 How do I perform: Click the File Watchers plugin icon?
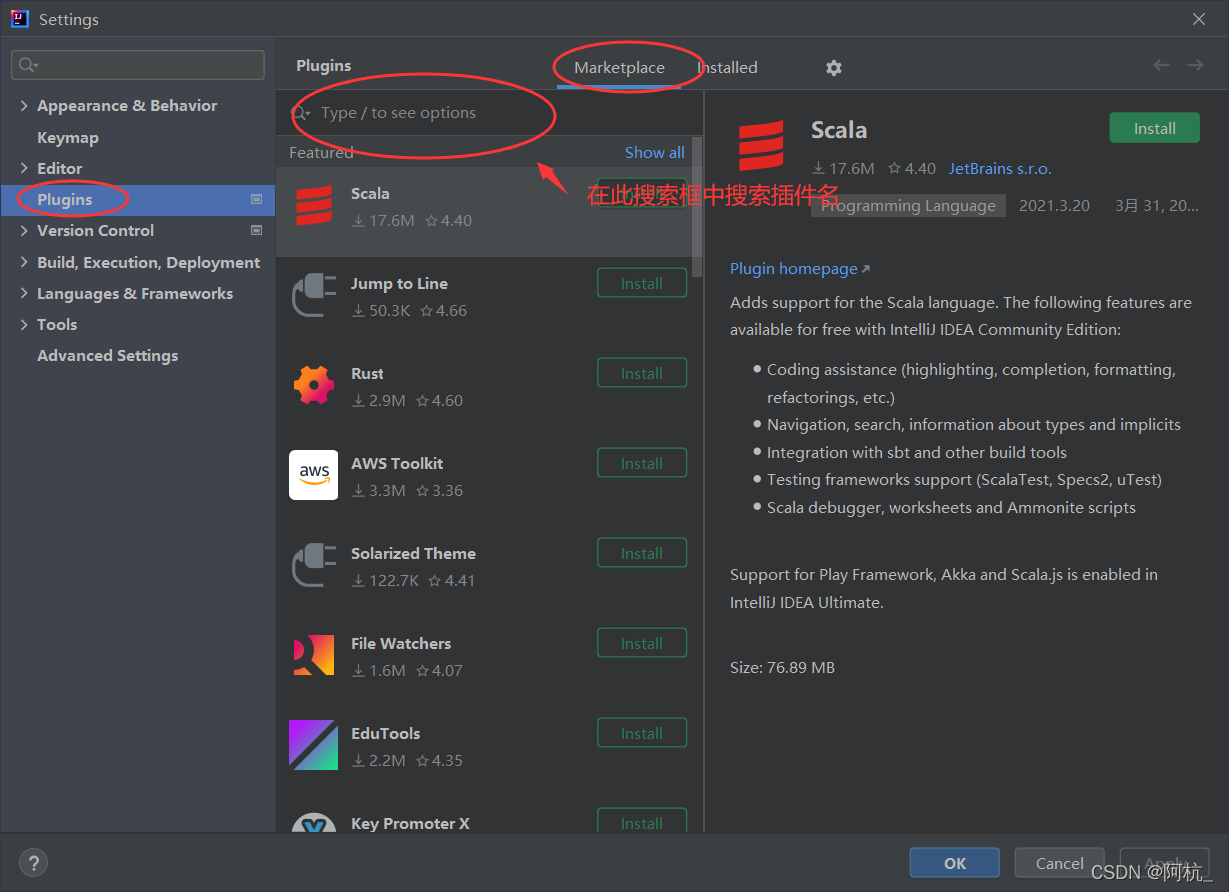point(314,655)
